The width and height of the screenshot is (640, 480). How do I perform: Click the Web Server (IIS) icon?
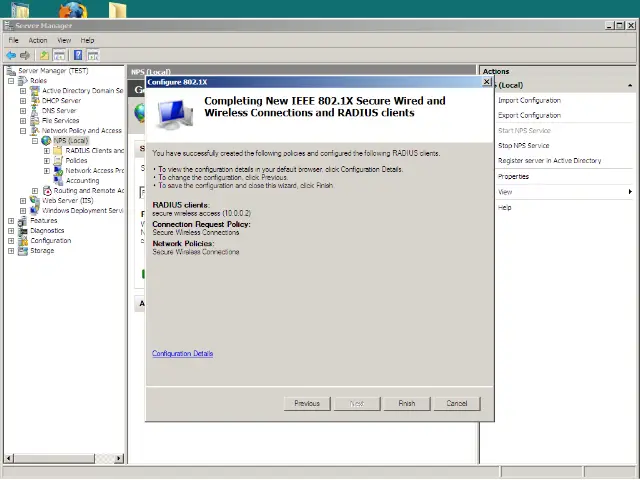(x=35, y=200)
